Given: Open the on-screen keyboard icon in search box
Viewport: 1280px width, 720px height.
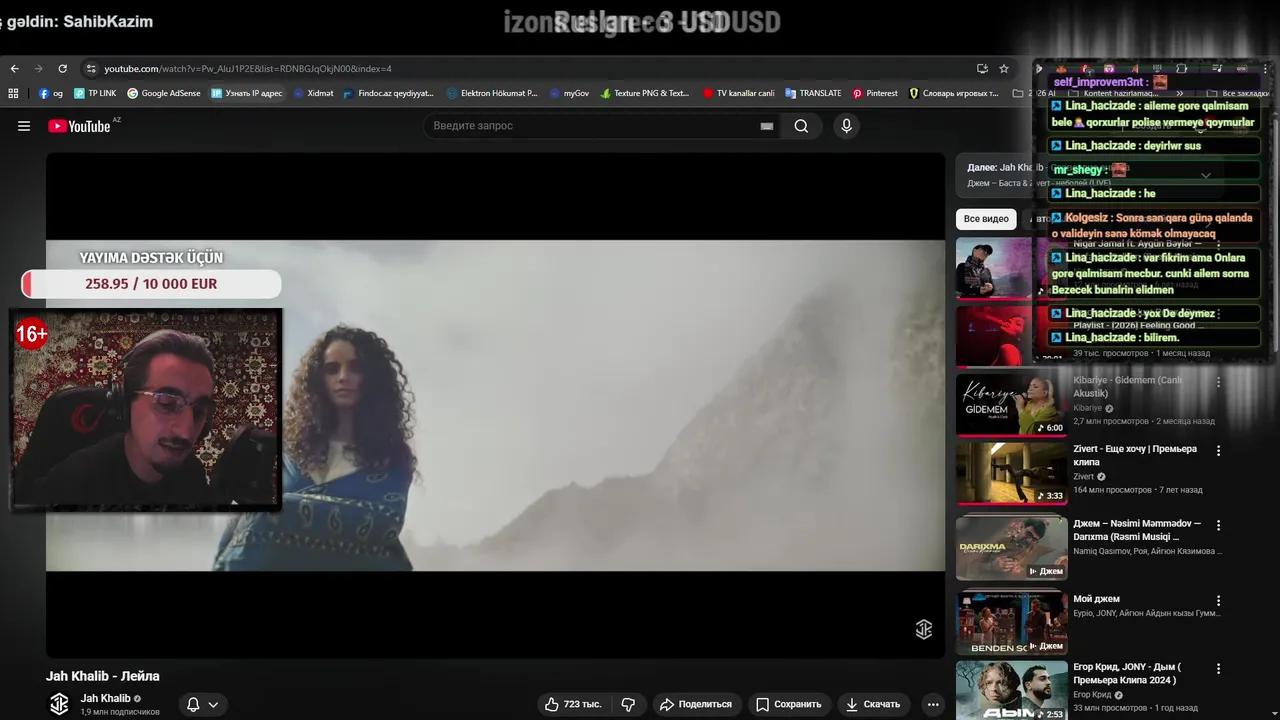Looking at the screenshot, I should (767, 126).
